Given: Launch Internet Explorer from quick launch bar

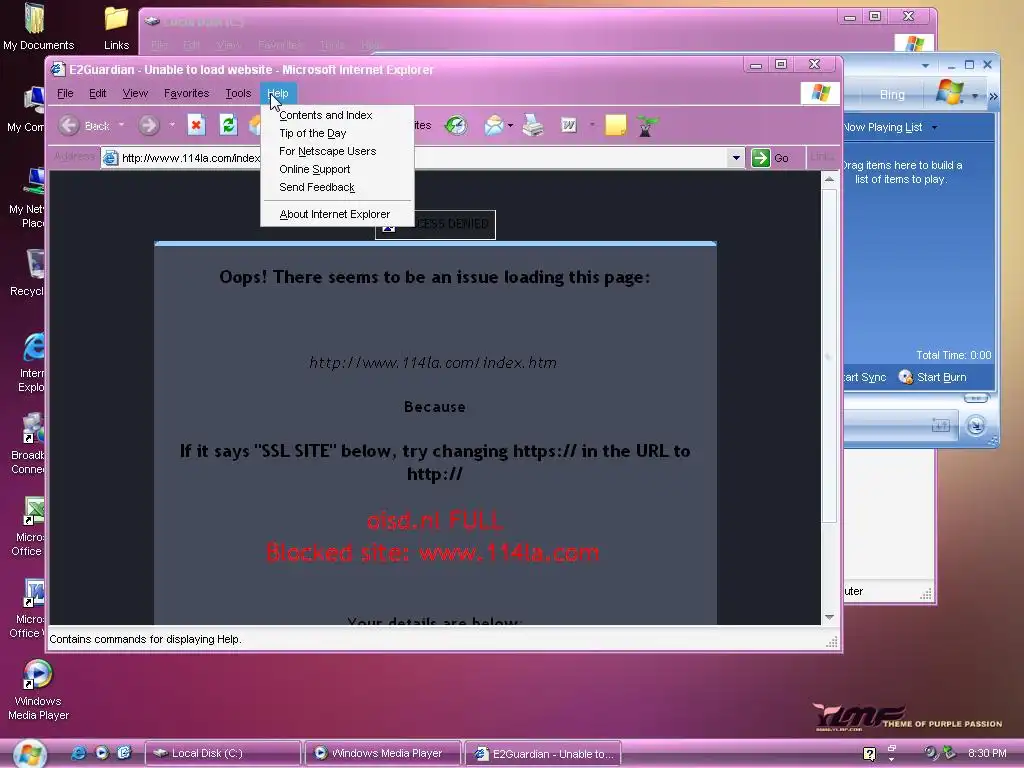Looking at the screenshot, I should [78, 753].
